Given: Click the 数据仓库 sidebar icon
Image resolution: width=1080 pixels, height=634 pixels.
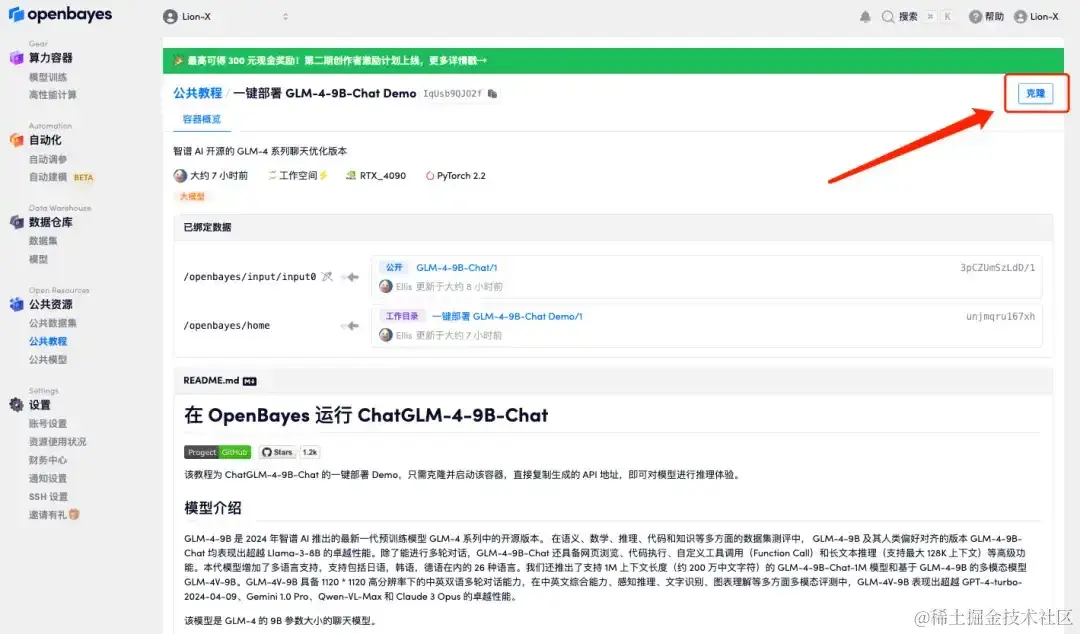Looking at the screenshot, I should click(x=17, y=222).
